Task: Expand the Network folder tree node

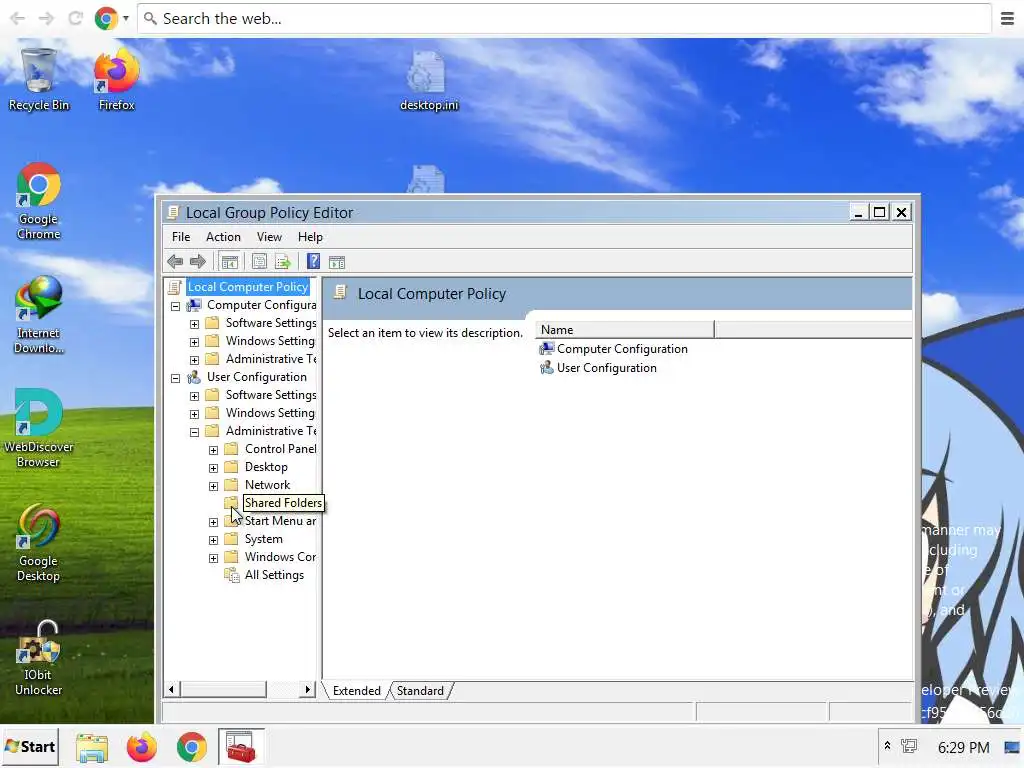Action: coord(213,486)
